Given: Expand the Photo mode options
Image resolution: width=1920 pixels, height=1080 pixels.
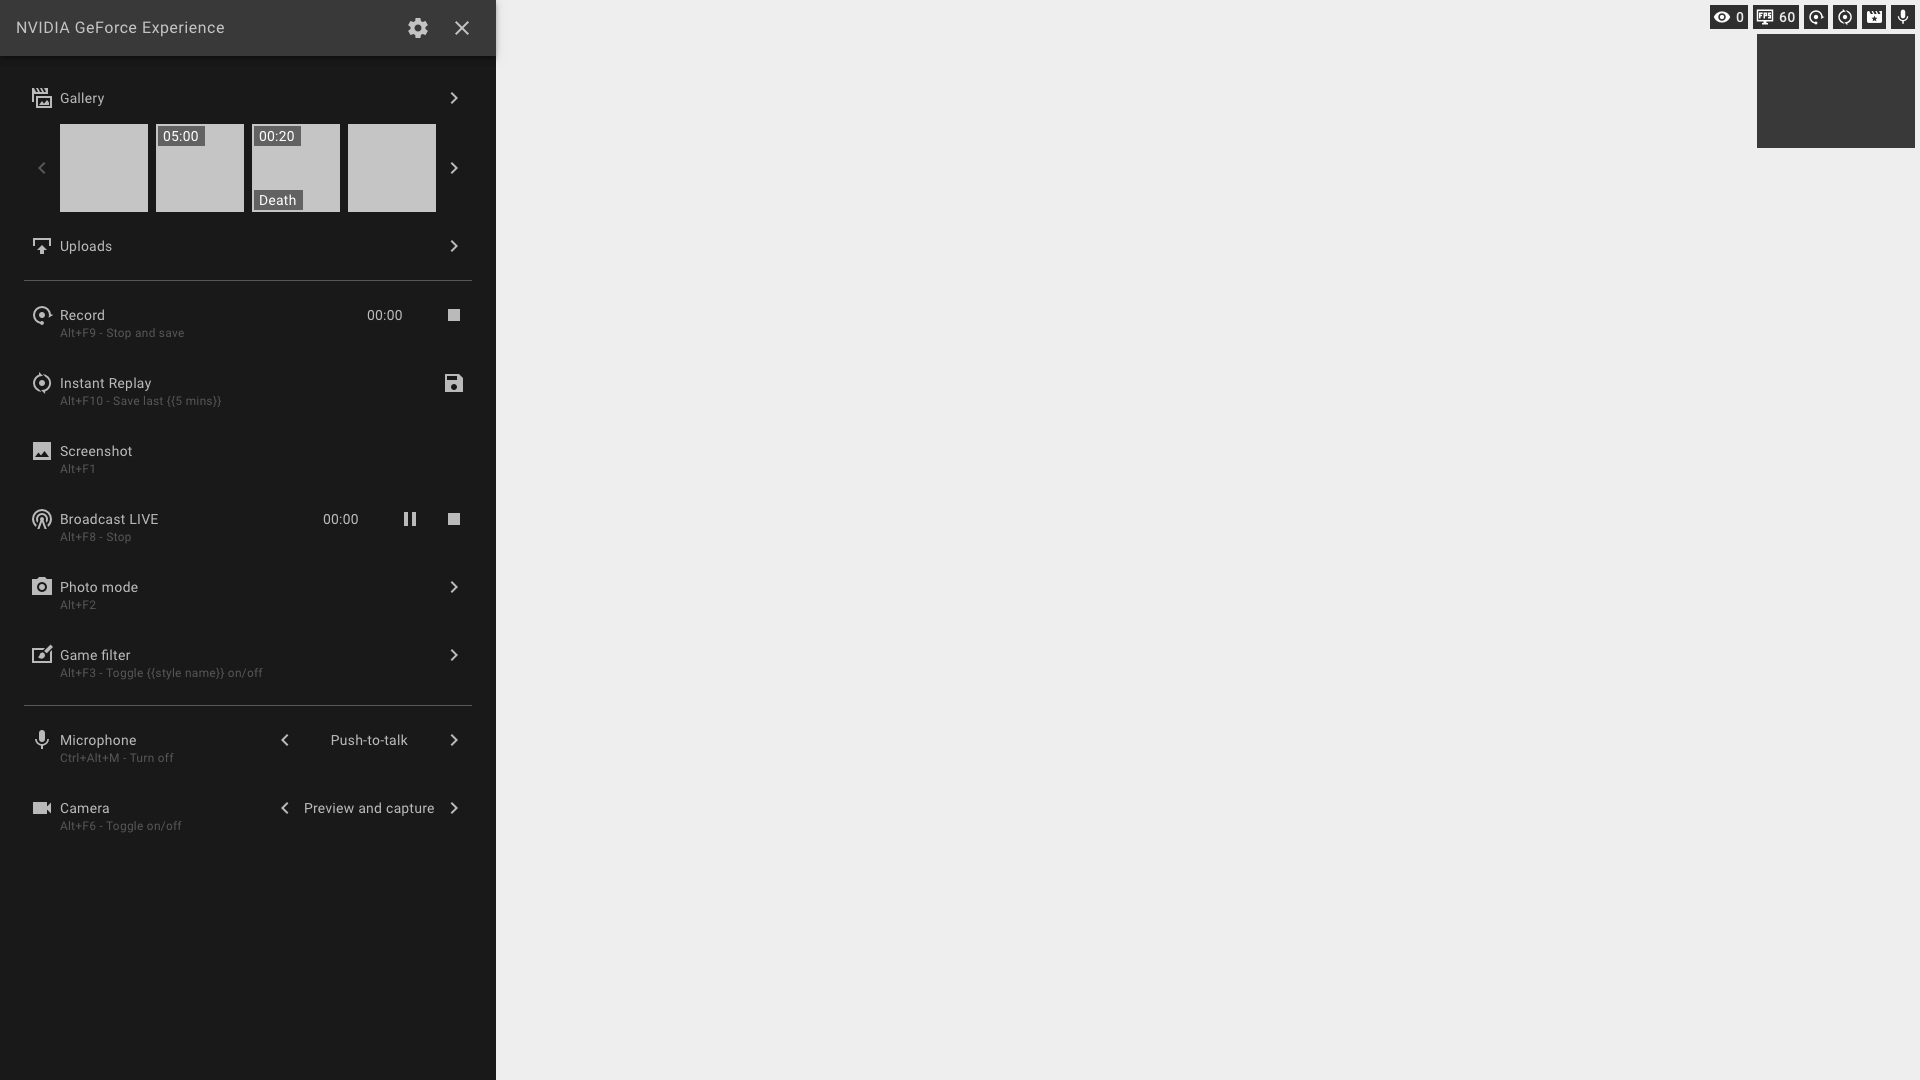Looking at the screenshot, I should click(x=454, y=587).
